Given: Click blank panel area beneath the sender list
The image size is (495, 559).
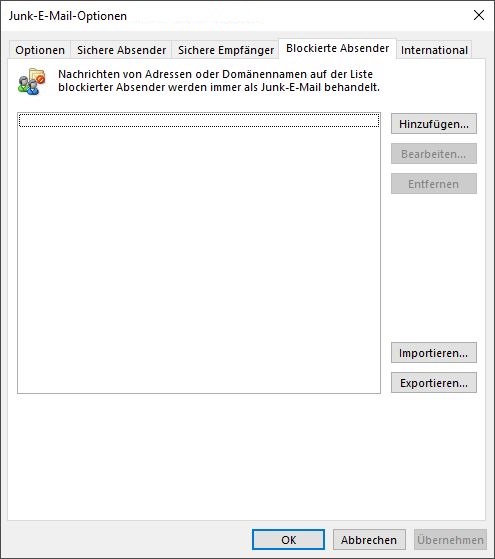Looking at the screenshot, I should pyautogui.click(x=246, y=456).
